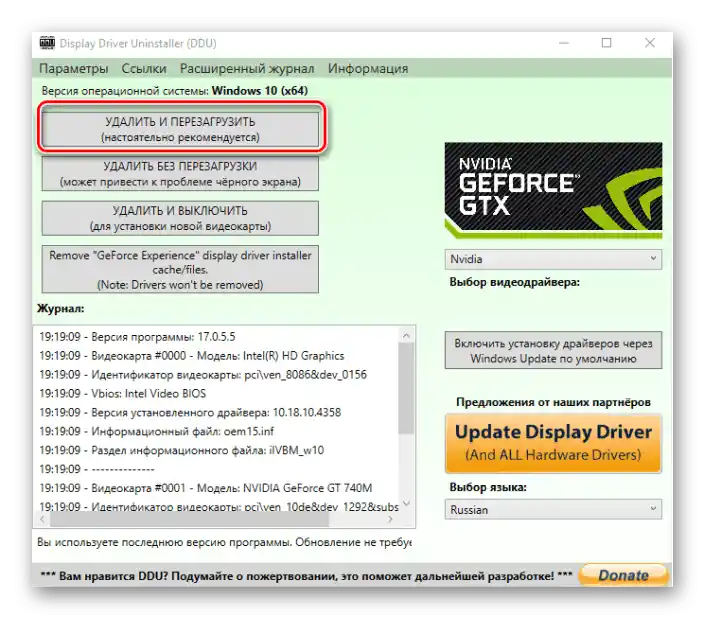Click 'Выбор видеодрайвера:' label
The width and height of the screenshot is (705, 619).
tap(514, 282)
